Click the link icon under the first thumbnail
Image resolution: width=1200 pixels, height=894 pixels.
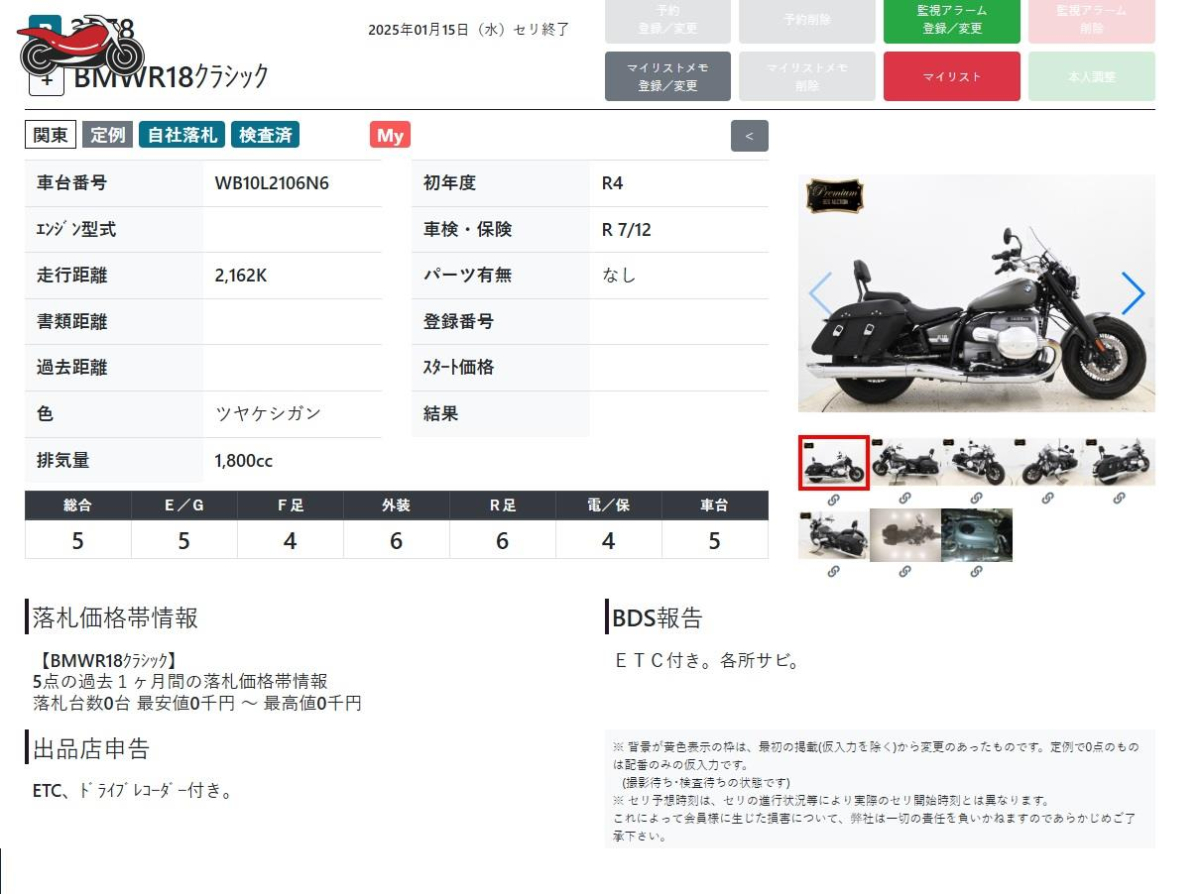pos(833,499)
